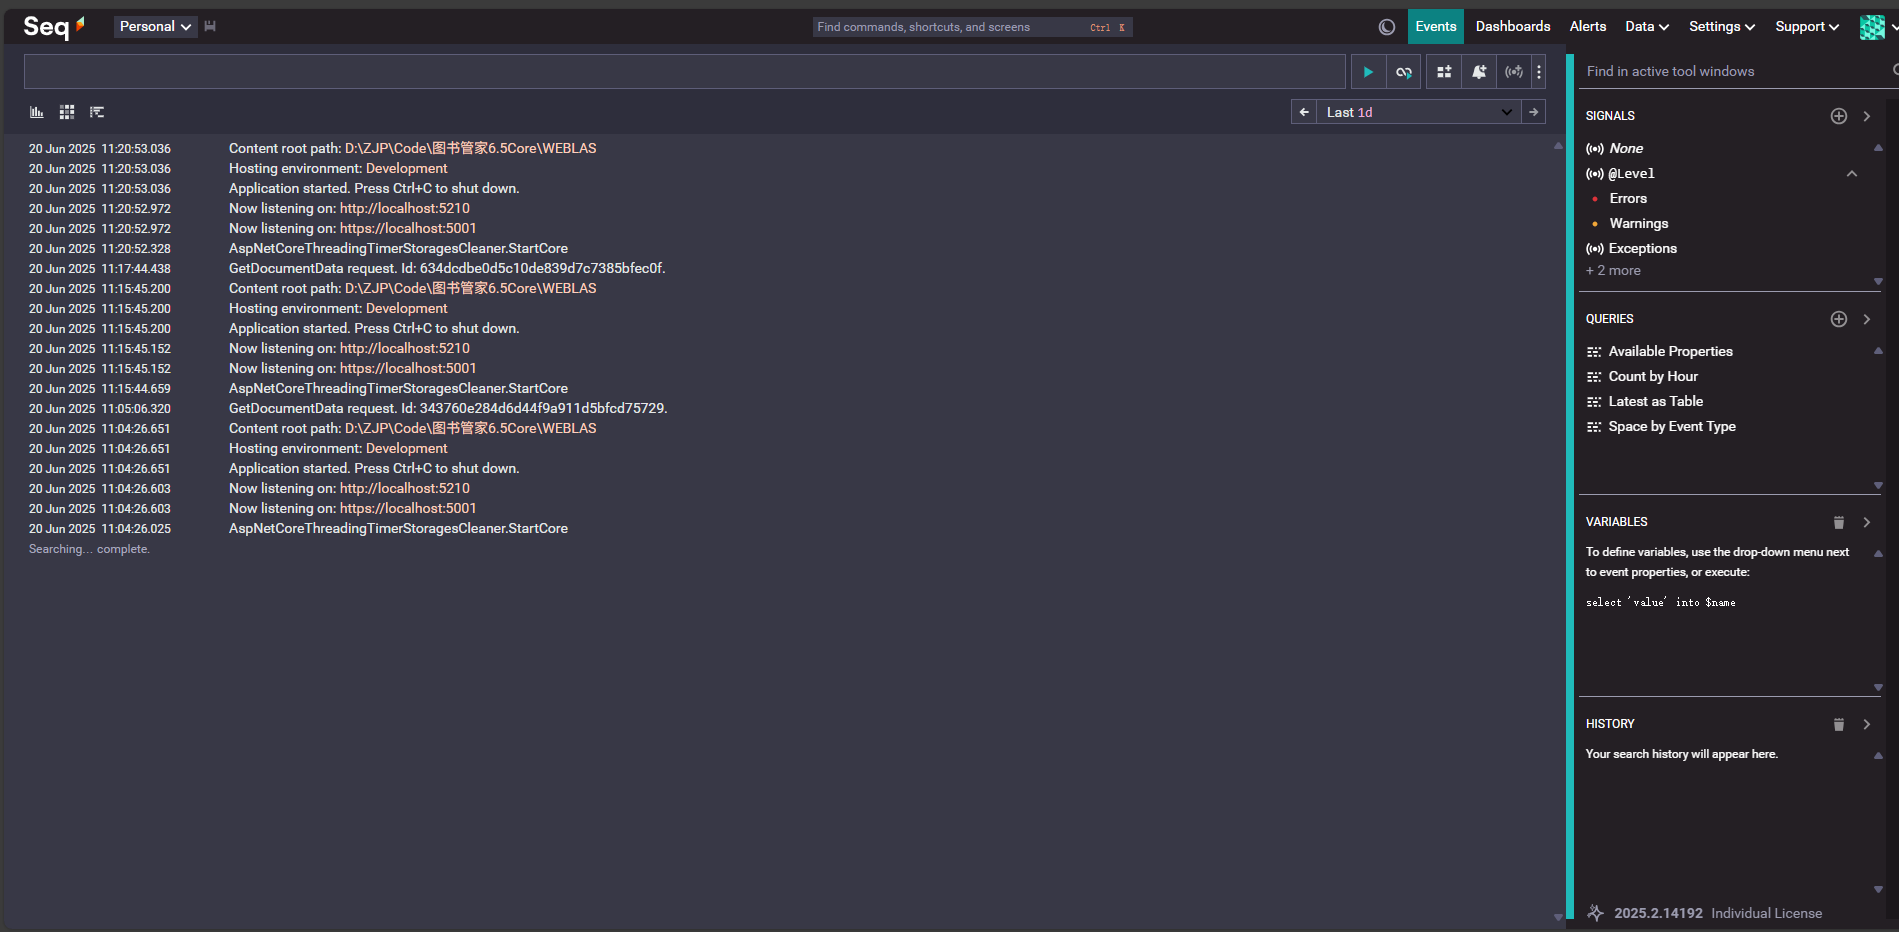Go to the Dashboards tab
Image resolution: width=1899 pixels, height=932 pixels.
click(x=1513, y=27)
